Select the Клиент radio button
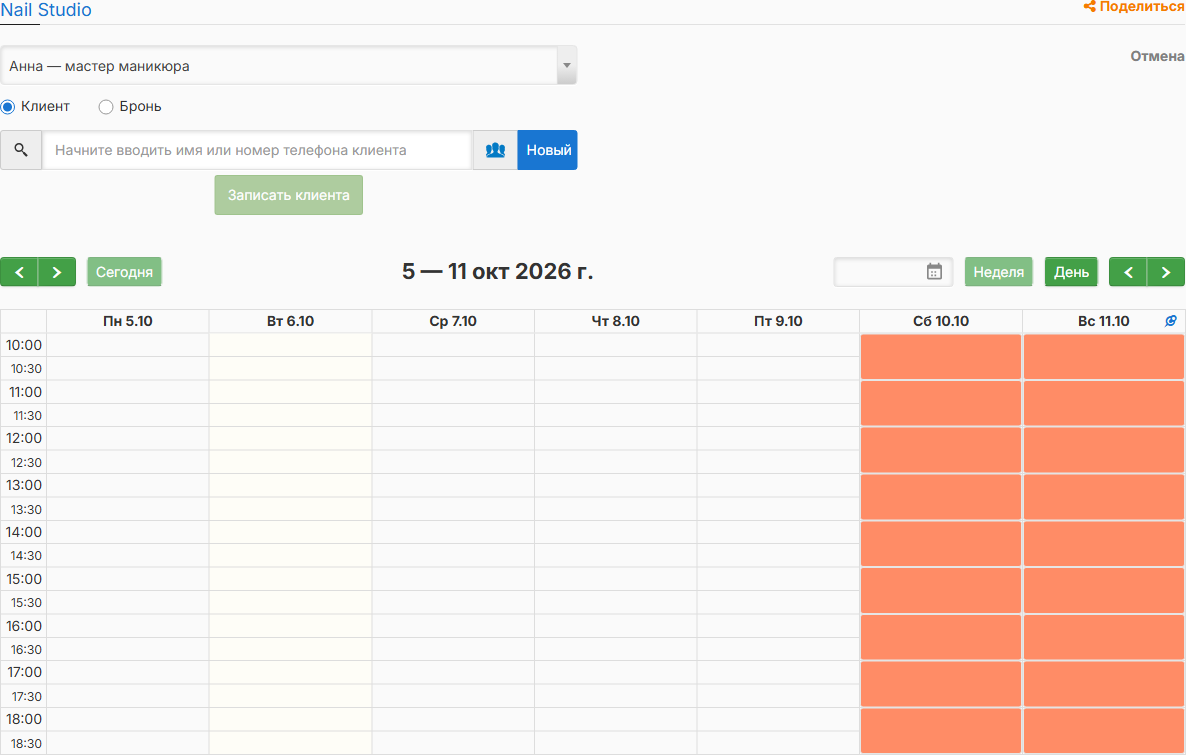 point(8,107)
